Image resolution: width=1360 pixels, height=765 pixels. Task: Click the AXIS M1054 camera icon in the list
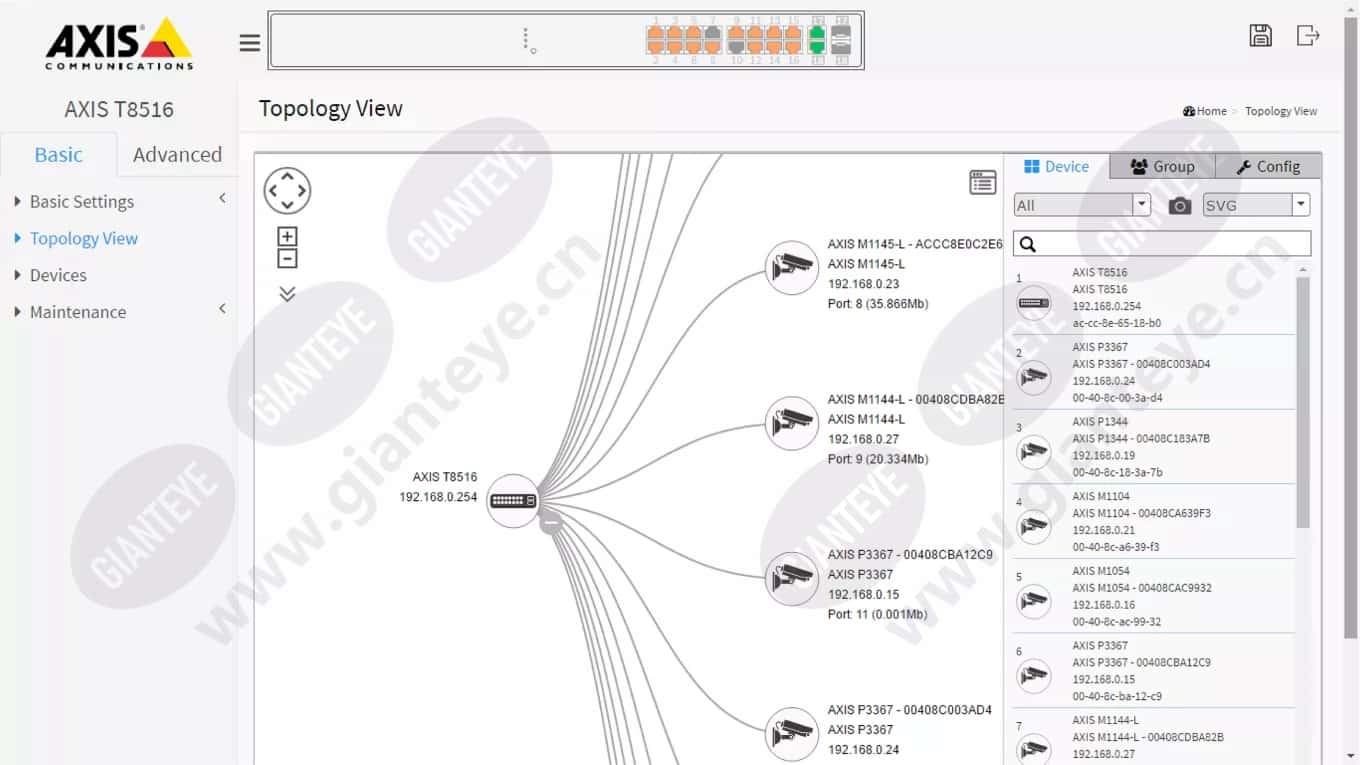pos(1034,602)
